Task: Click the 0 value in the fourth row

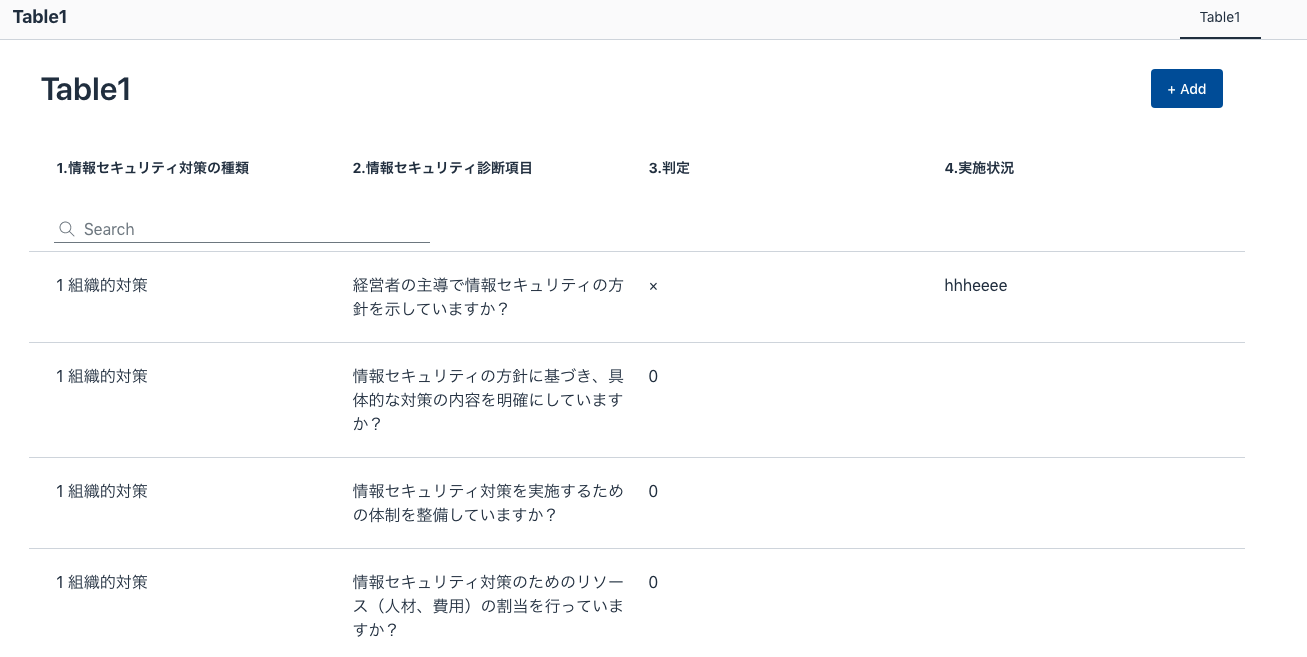Action: (x=653, y=583)
